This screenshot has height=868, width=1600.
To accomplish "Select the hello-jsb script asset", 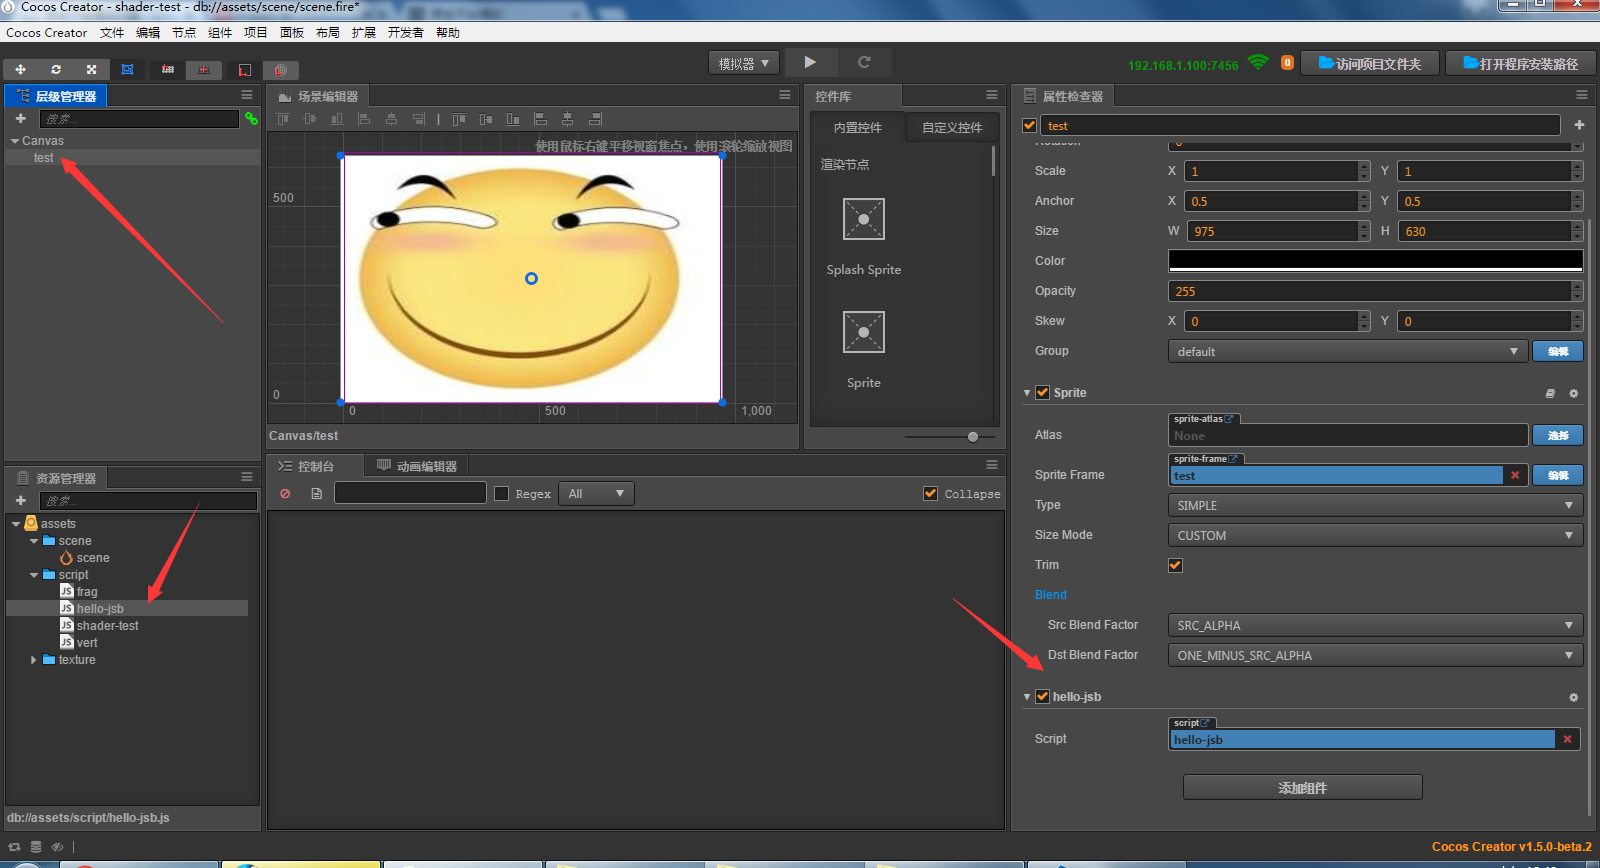I will click(x=100, y=609).
